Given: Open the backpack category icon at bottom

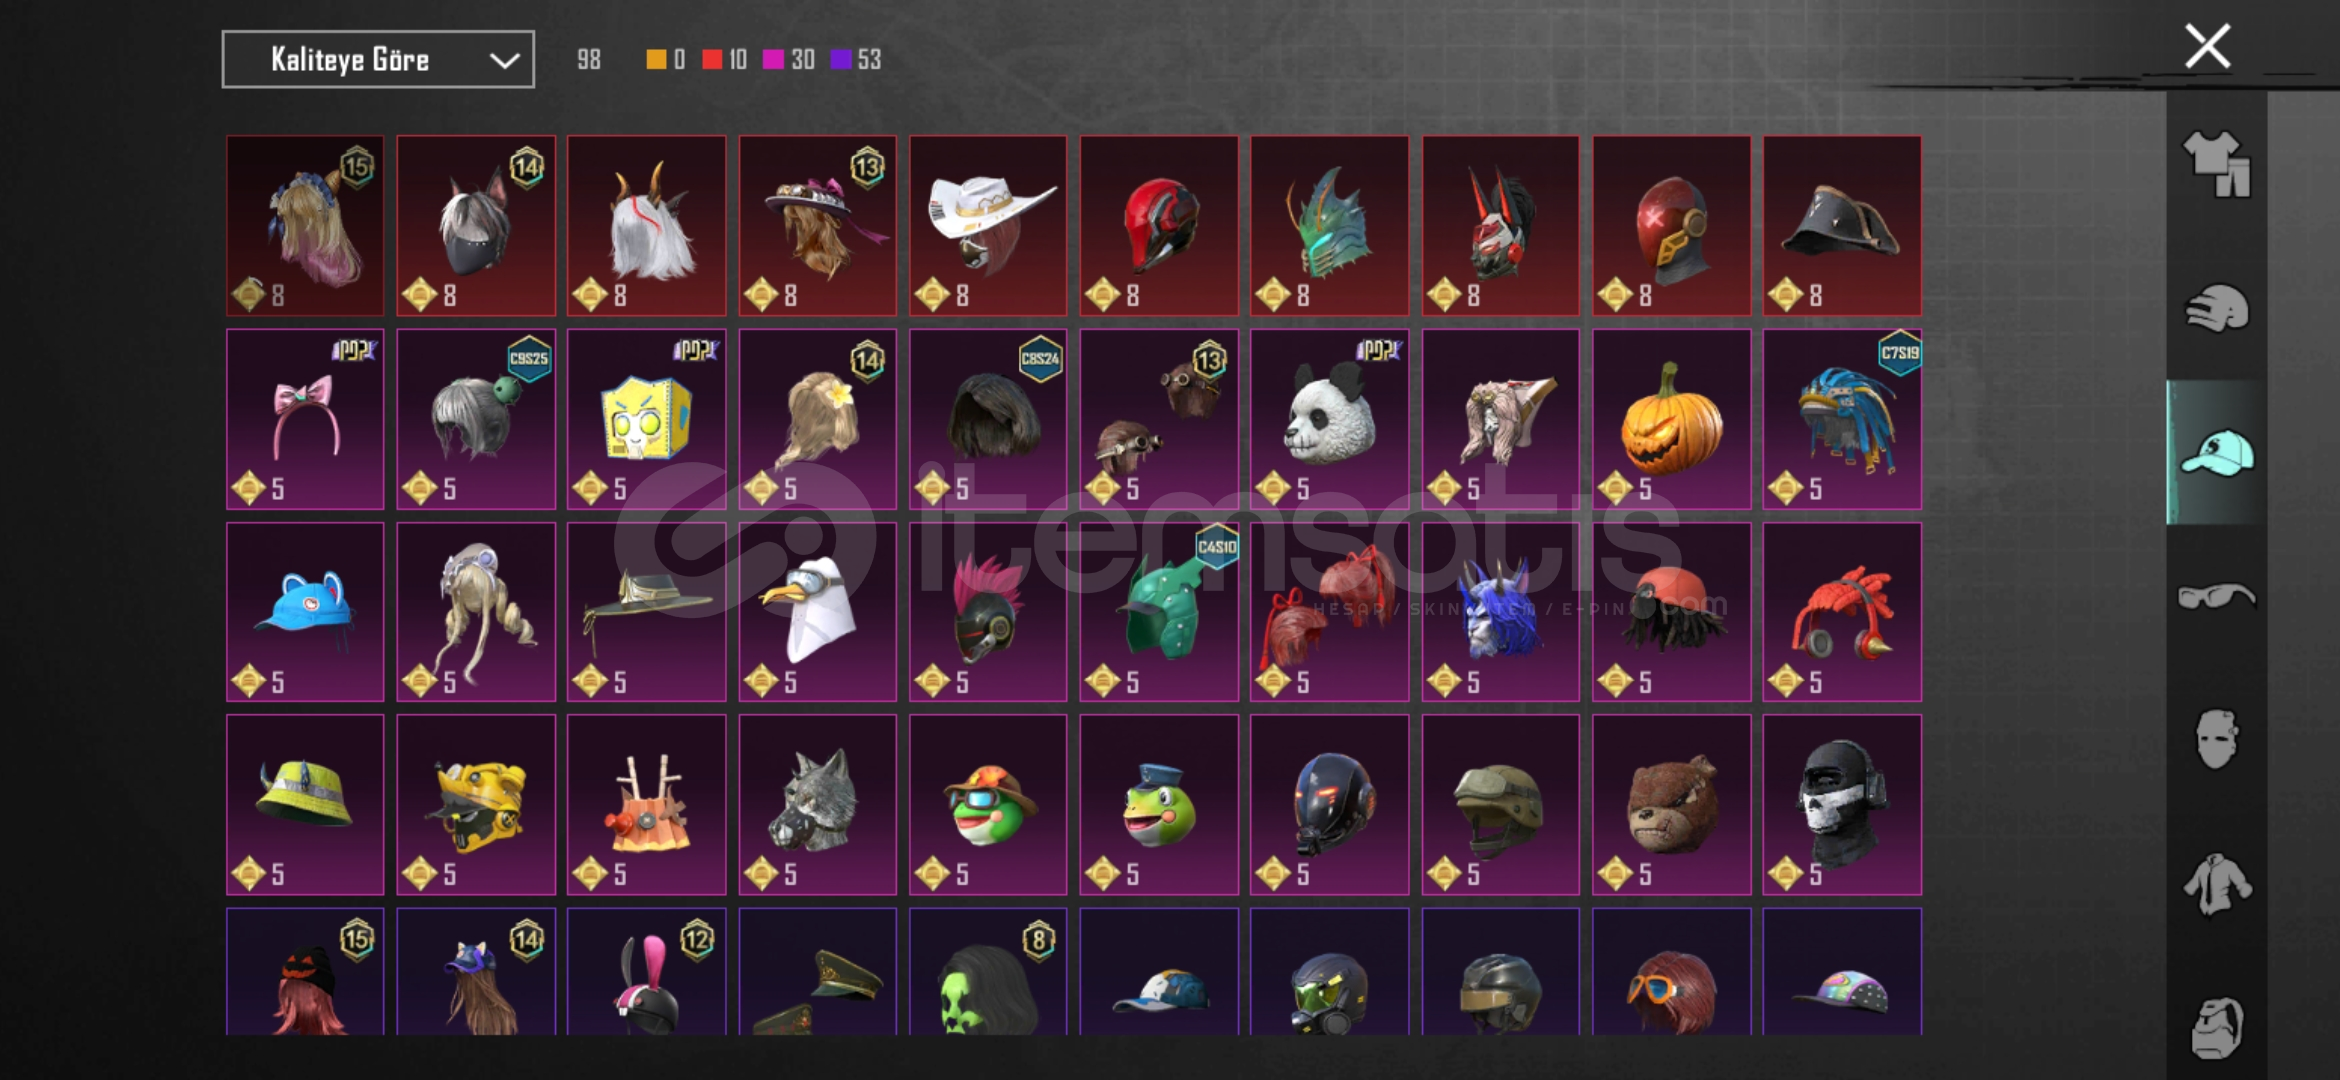Looking at the screenshot, I should [x=2216, y=1027].
